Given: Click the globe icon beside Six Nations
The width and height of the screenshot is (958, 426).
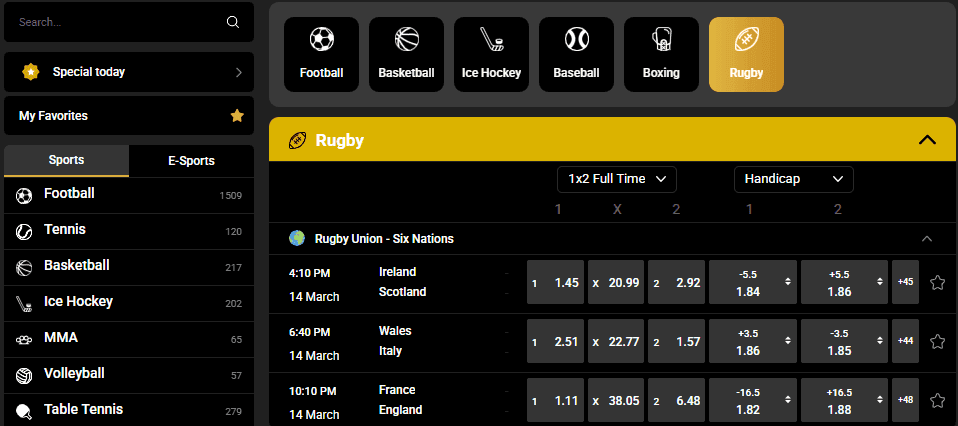Looking at the screenshot, I should point(297,238).
